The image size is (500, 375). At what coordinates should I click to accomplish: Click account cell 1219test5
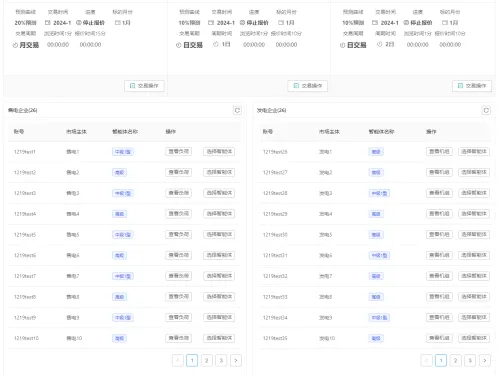coord(25,235)
